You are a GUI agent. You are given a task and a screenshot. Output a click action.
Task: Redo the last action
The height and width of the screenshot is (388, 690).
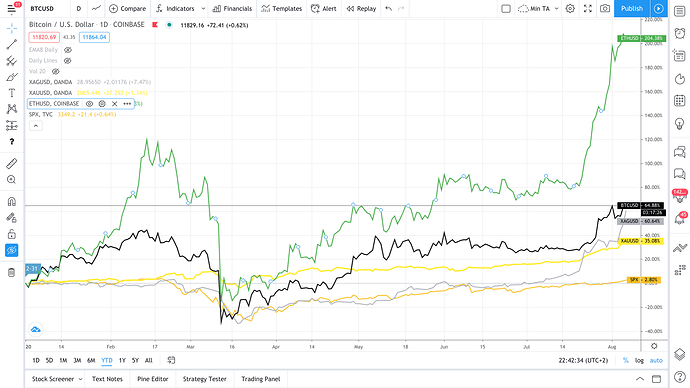401,8
